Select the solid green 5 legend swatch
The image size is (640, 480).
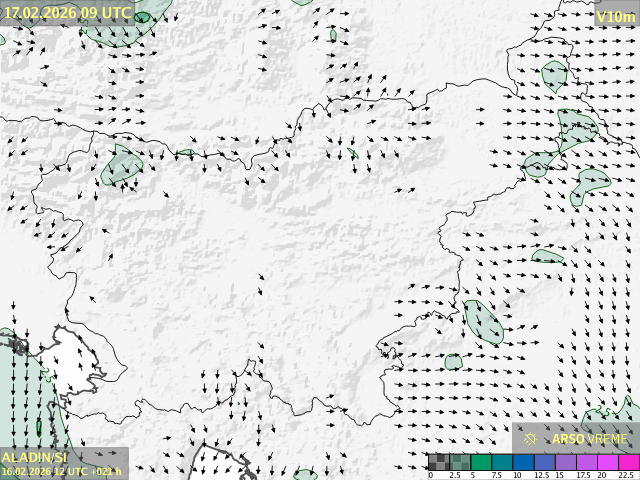coord(480,462)
